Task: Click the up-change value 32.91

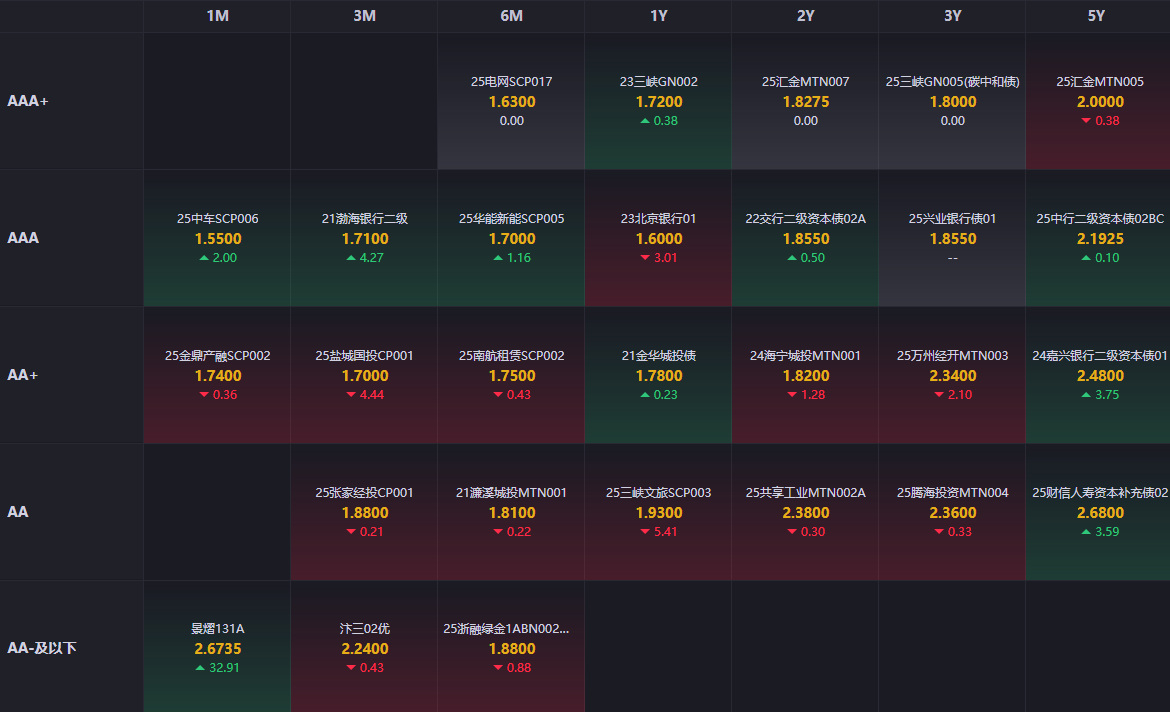Action: click(x=224, y=668)
